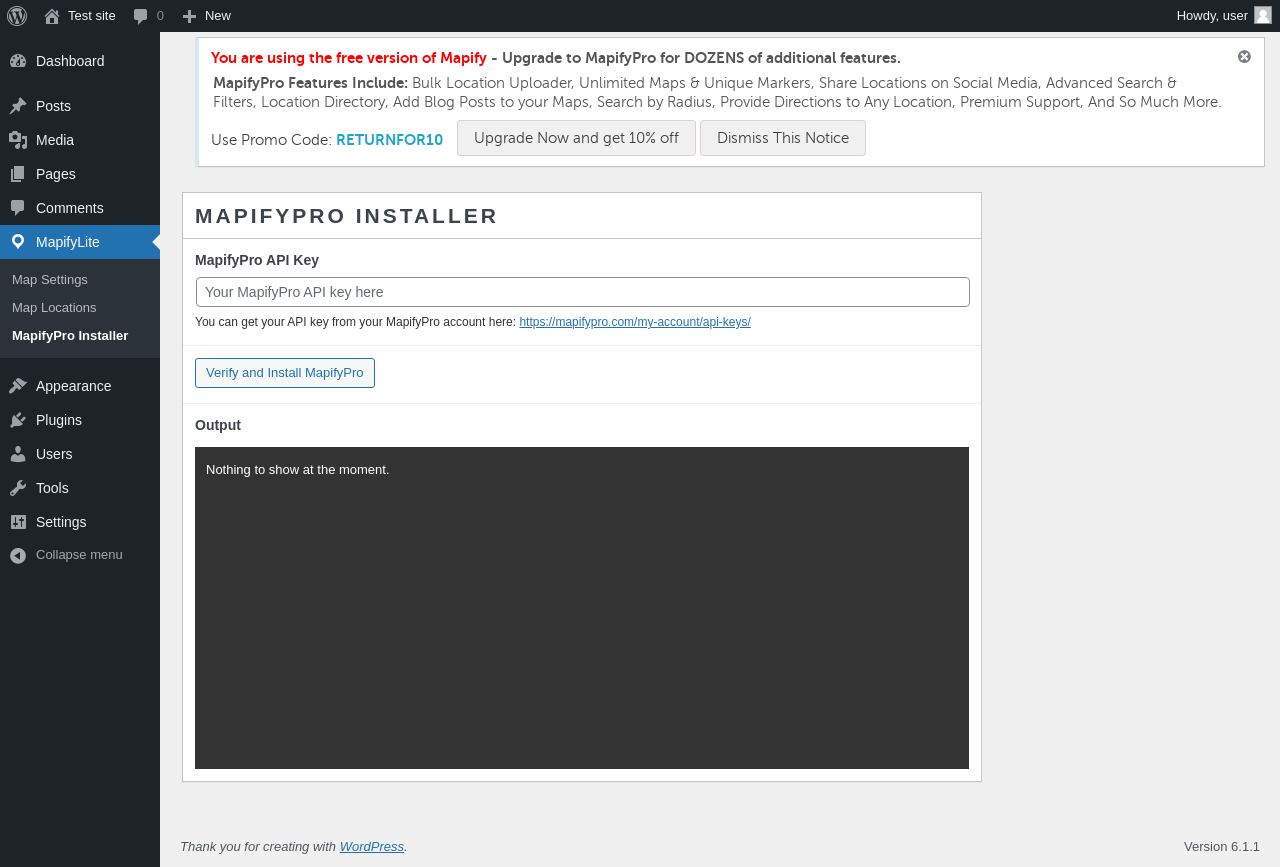The image size is (1280, 867).
Task: Click the Users person icon
Action: pos(18,454)
